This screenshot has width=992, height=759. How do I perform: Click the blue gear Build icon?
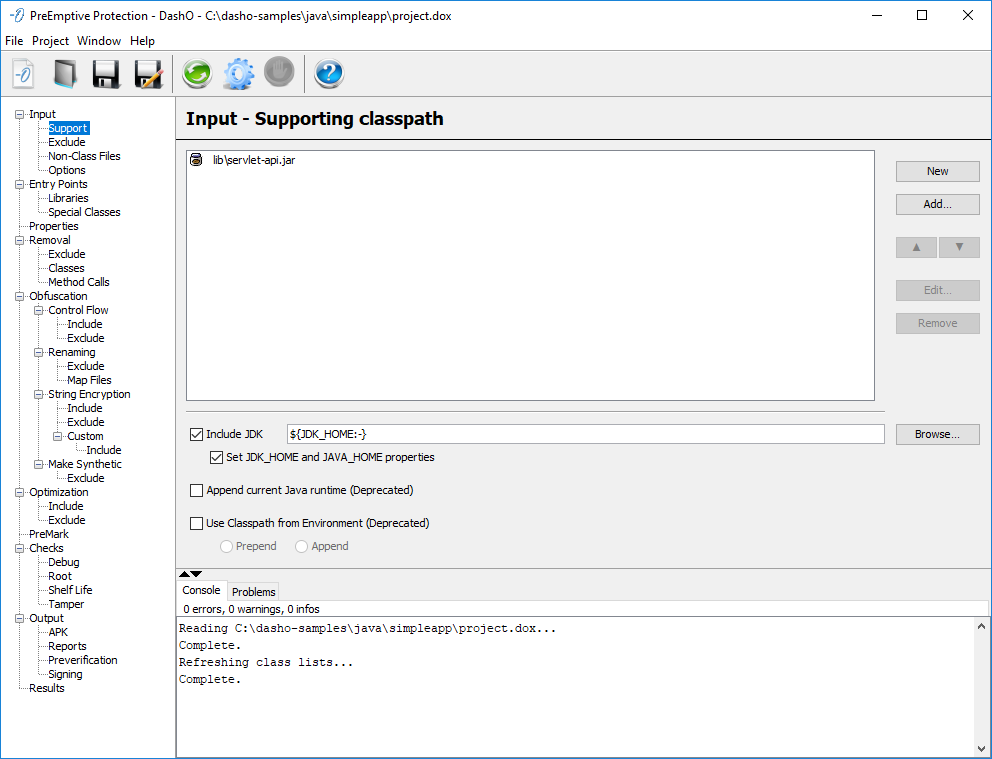(x=238, y=74)
